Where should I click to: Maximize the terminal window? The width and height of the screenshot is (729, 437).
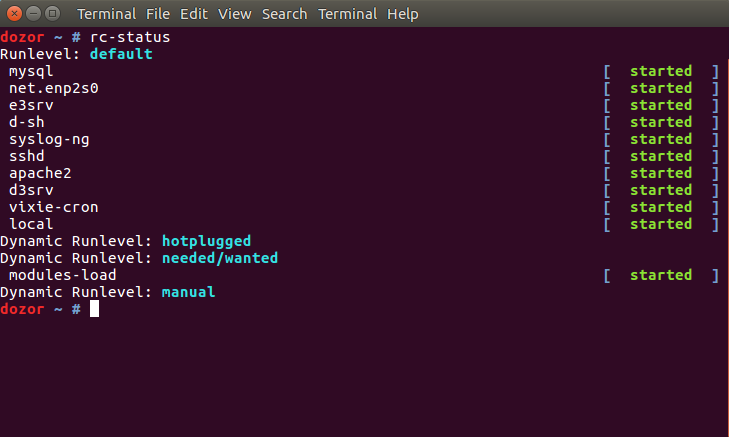pyautogui.click(x=53, y=13)
